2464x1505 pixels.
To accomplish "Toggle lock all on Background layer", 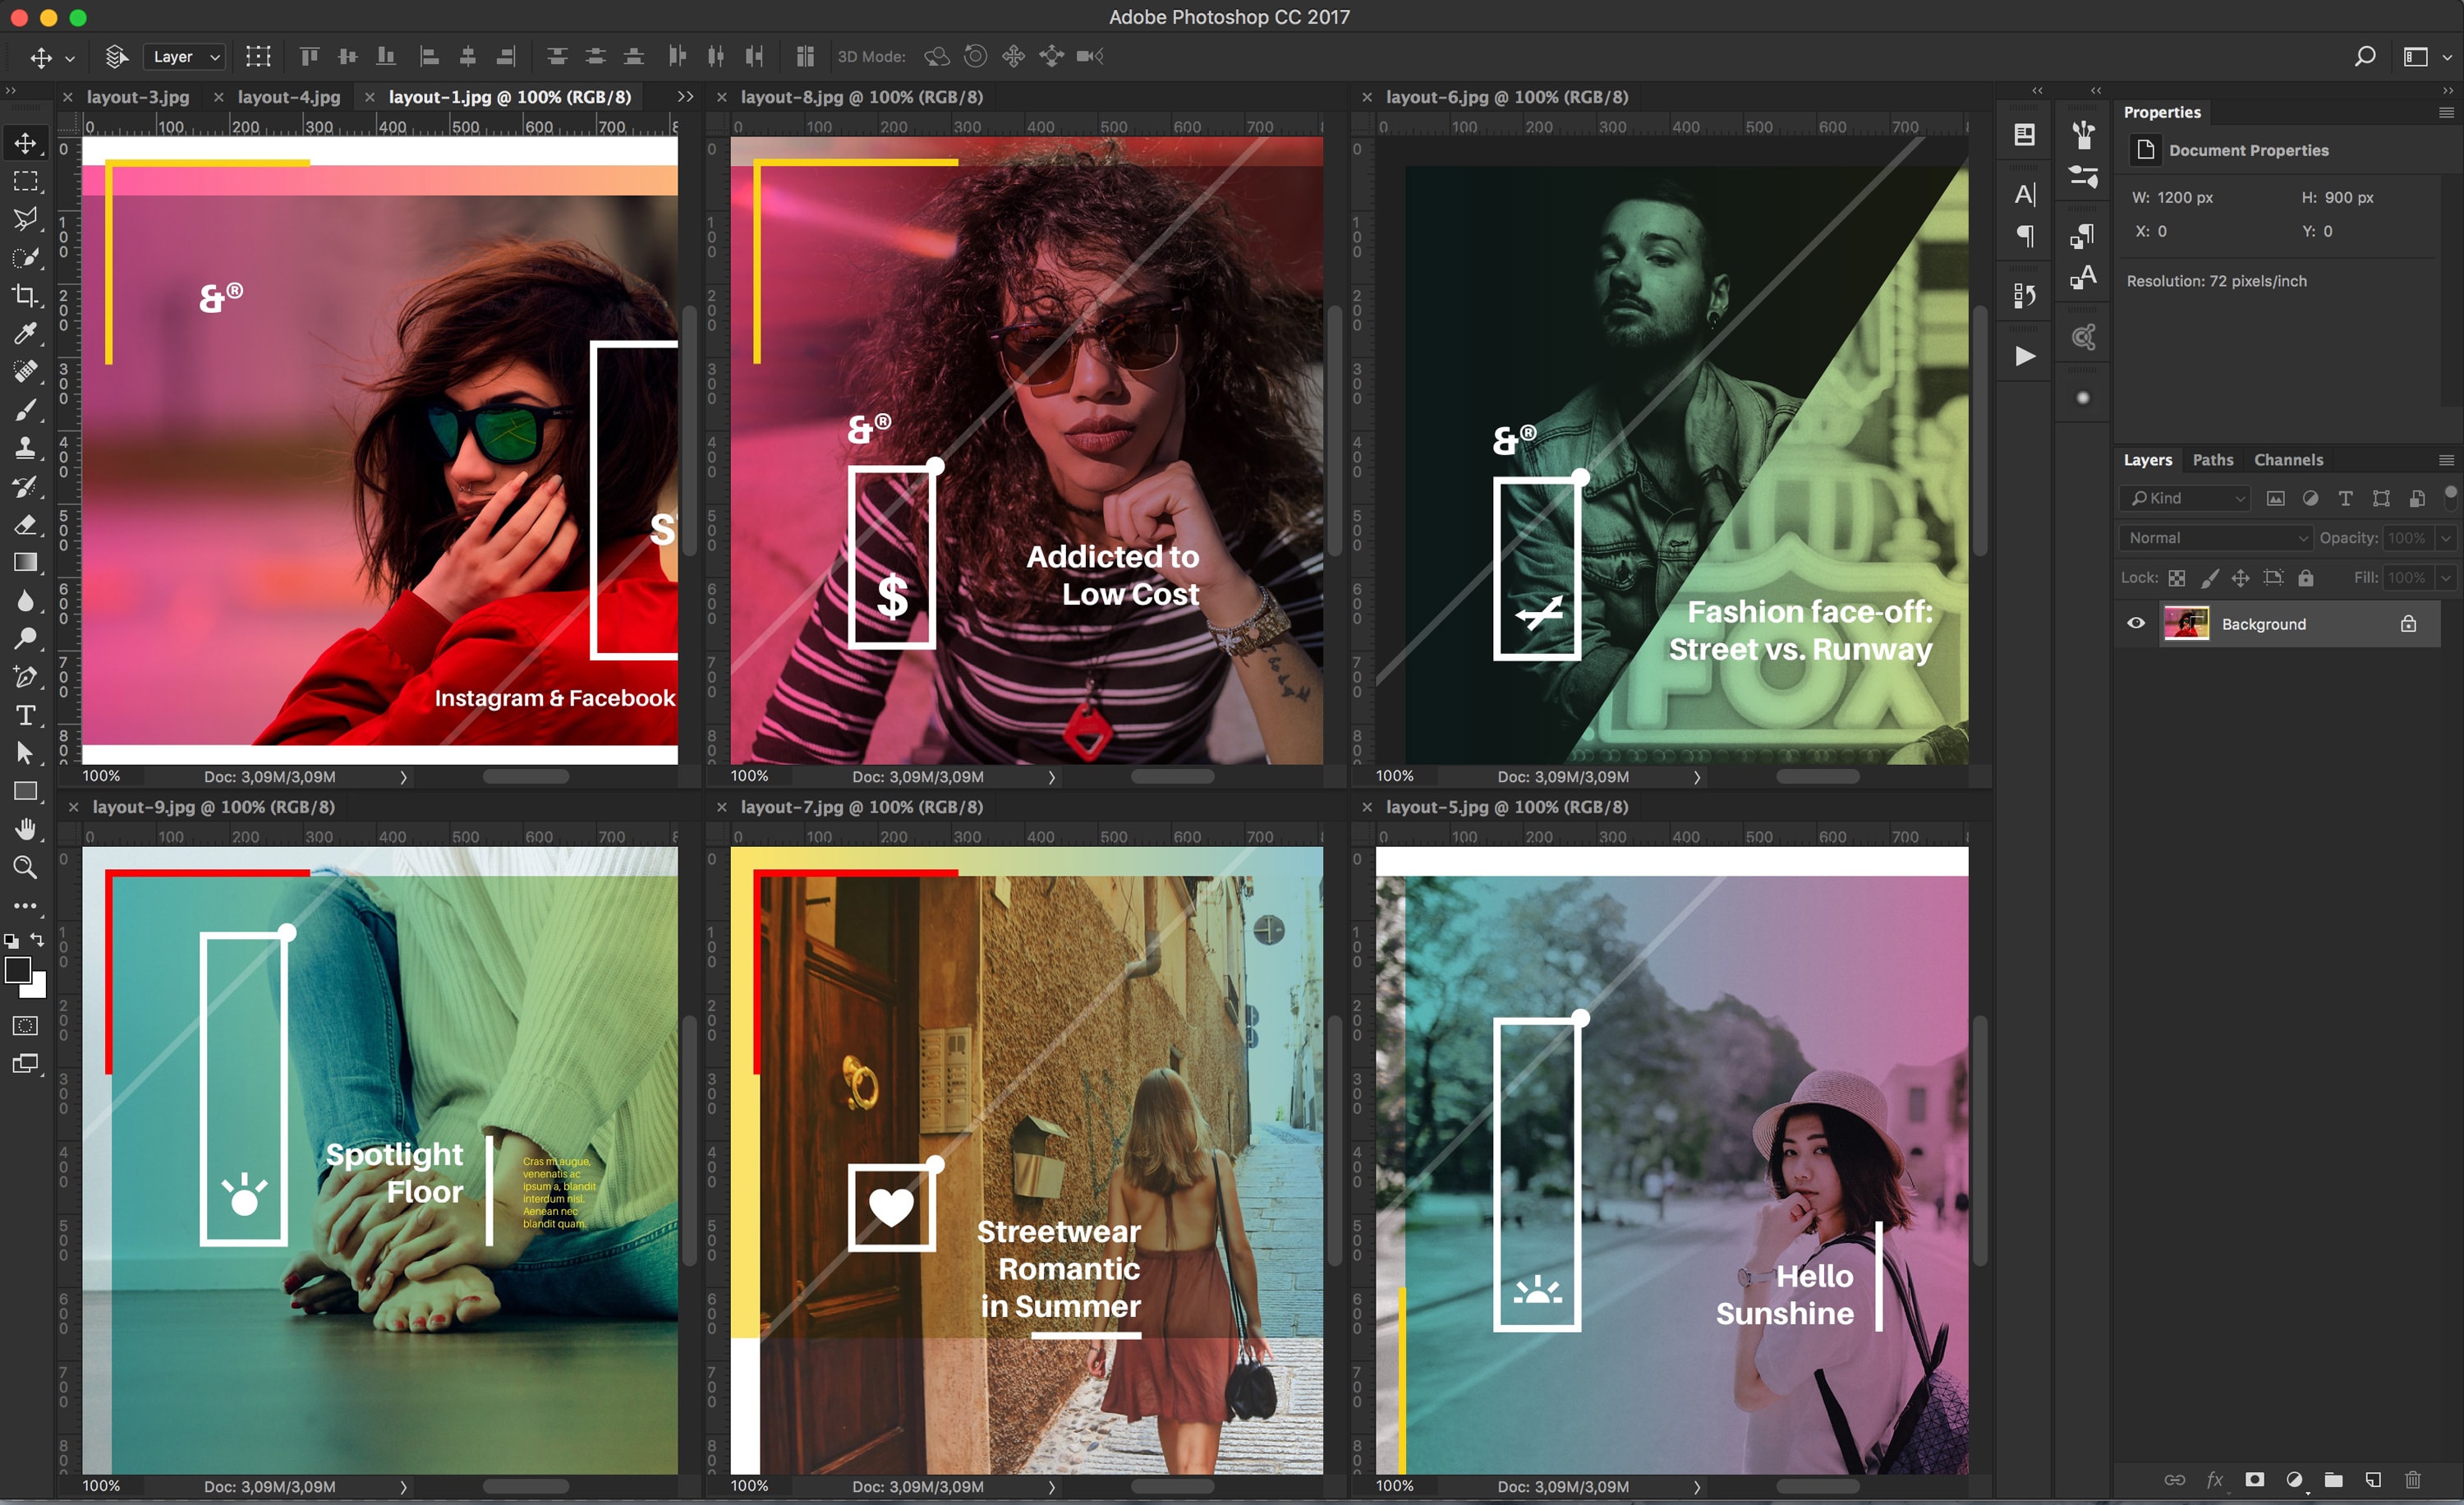I will (2305, 578).
